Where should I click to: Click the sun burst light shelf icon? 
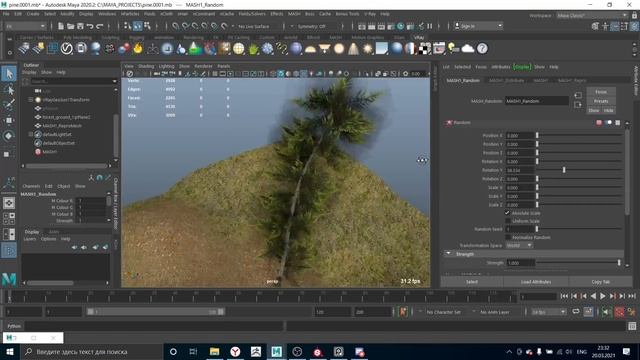[367, 49]
